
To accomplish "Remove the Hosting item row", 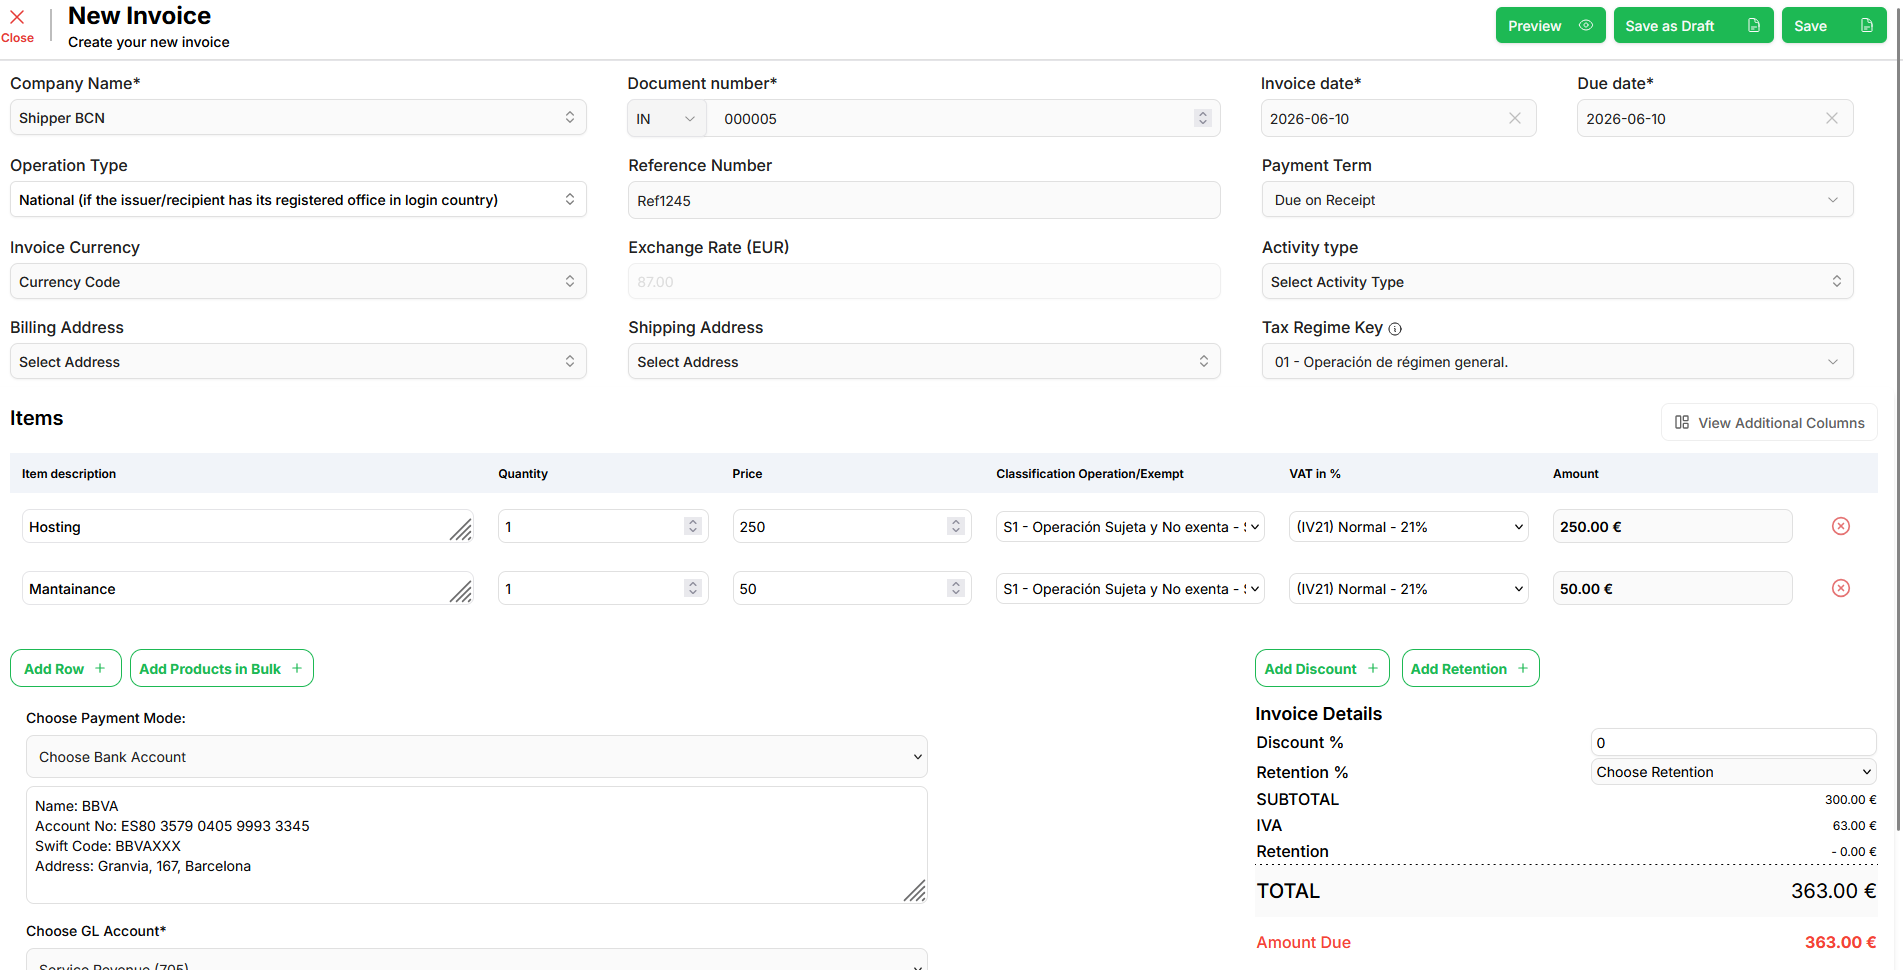I will [x=1840, y=526].
